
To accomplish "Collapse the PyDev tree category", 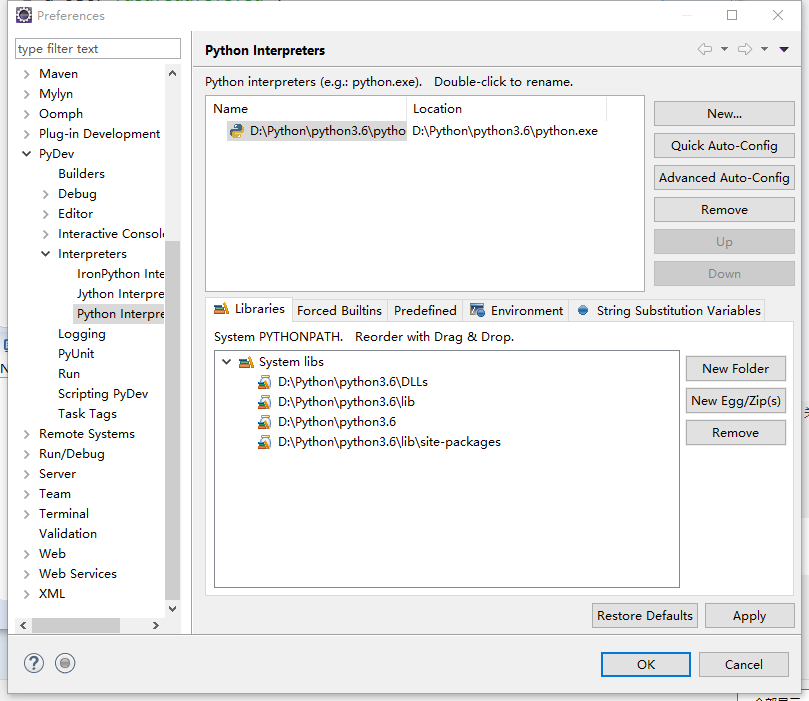I will 27,154.
